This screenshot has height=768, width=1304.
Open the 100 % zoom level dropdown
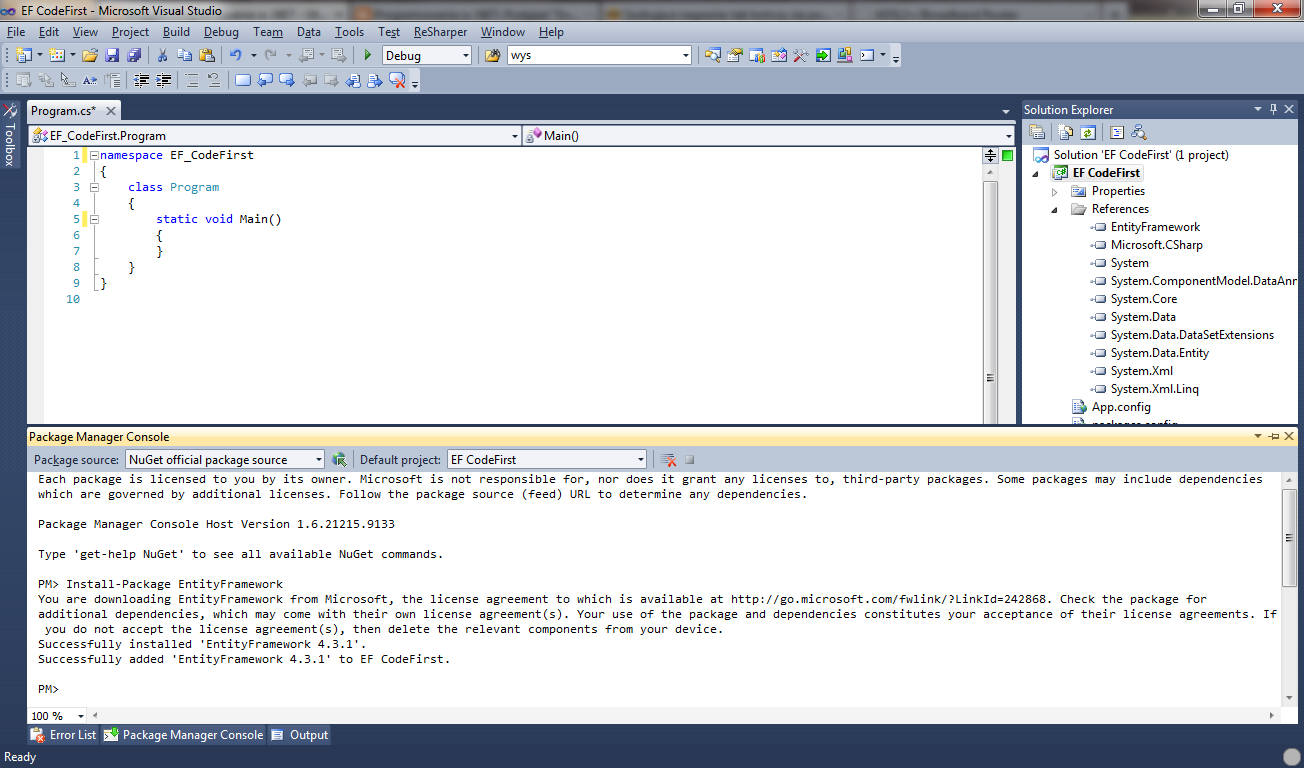click(81, 716)
